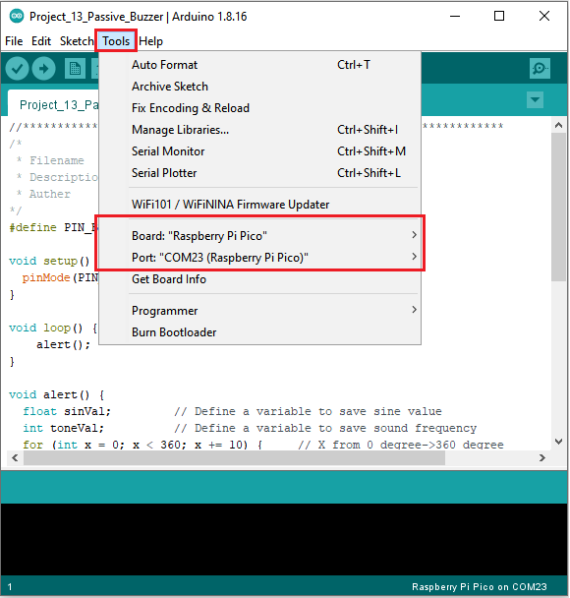The image size is (570, 598).
Task: Click the Verify checkmark toolbar button
Action: [x=17, y=69]
